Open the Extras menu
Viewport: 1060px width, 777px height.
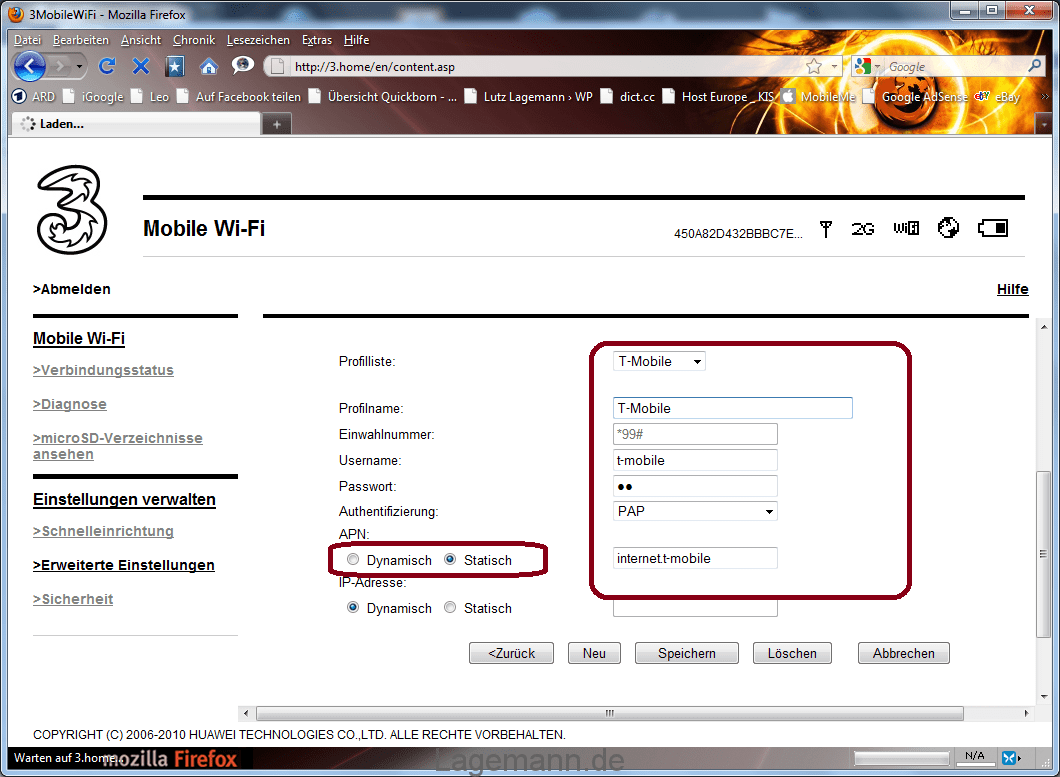317,40
